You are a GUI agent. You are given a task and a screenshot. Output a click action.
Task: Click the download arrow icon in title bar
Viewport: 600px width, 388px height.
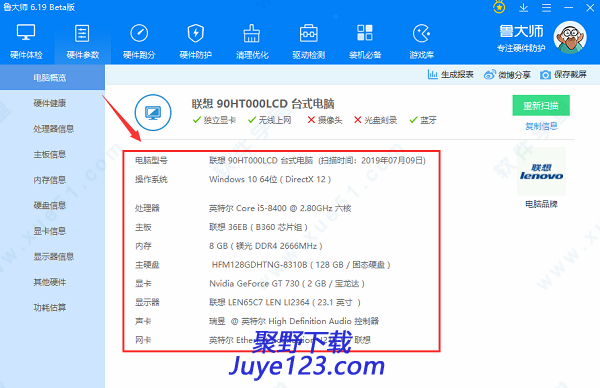[x=523, y=8]
